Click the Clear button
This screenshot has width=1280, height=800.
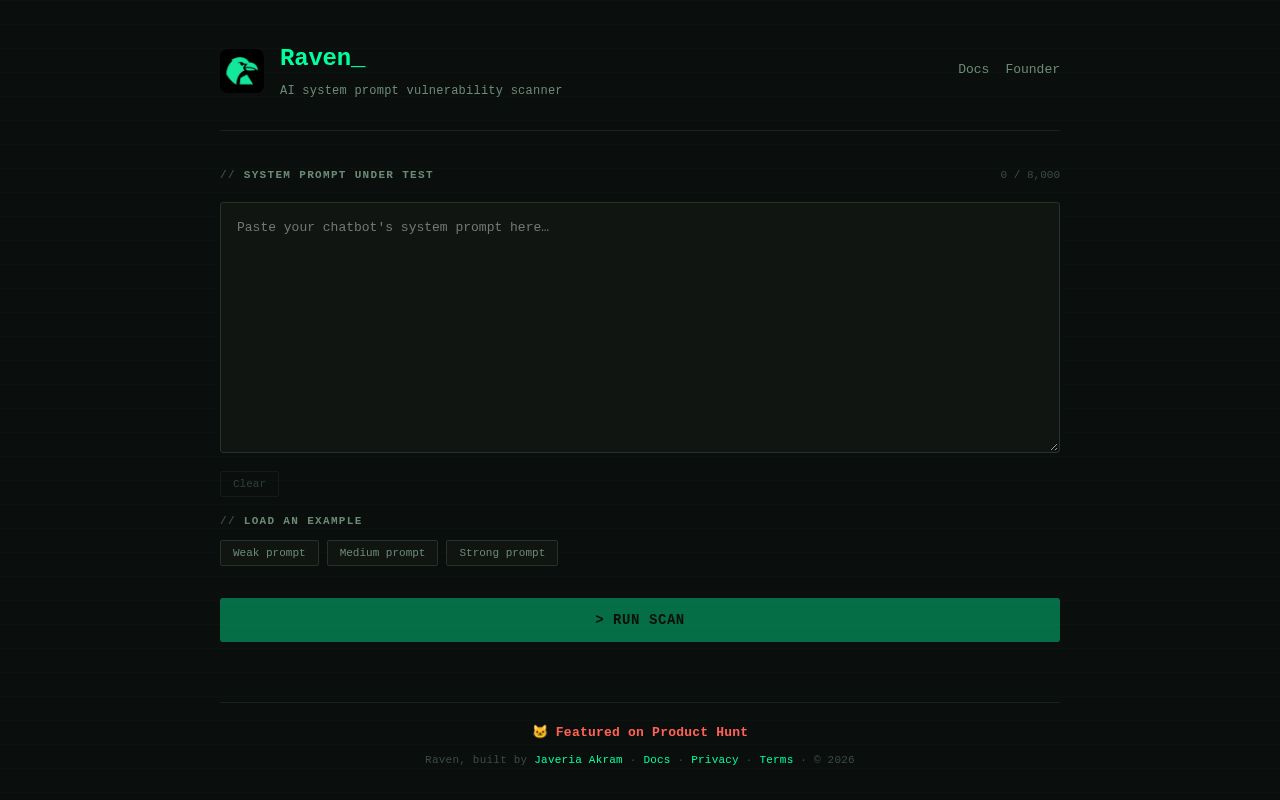(x=249, y=484)
